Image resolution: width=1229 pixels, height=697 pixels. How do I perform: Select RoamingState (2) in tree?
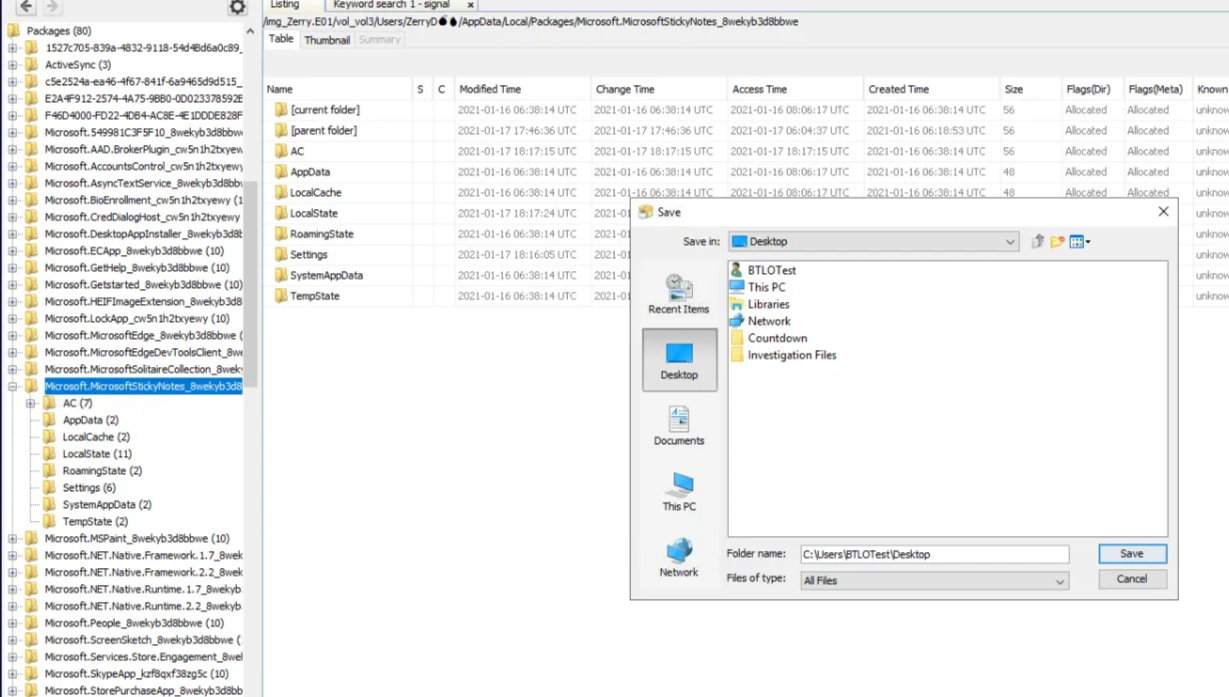coord(102,471)
